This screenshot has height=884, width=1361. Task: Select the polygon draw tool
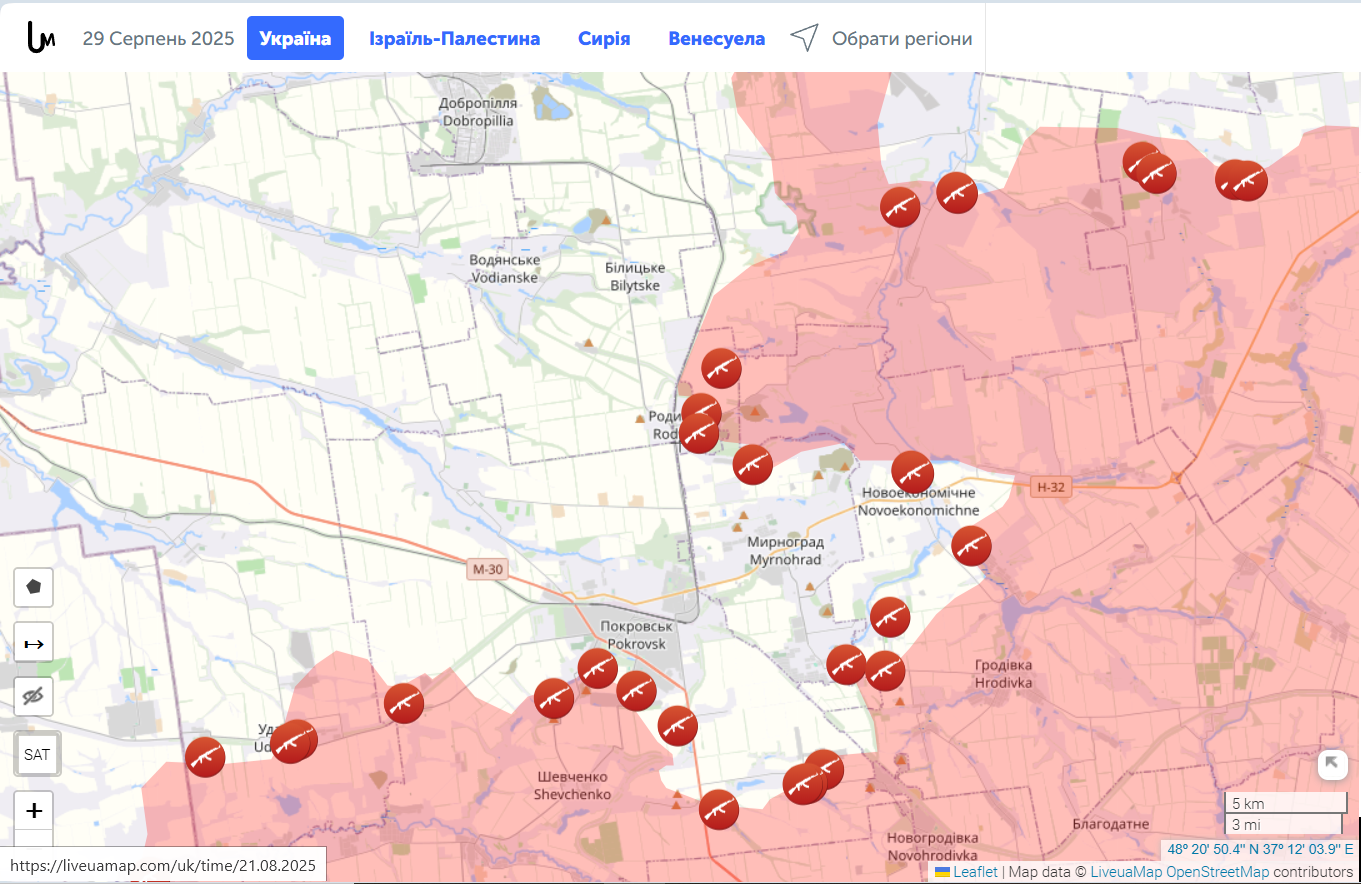pyautogui.click(x=33, y=587)
